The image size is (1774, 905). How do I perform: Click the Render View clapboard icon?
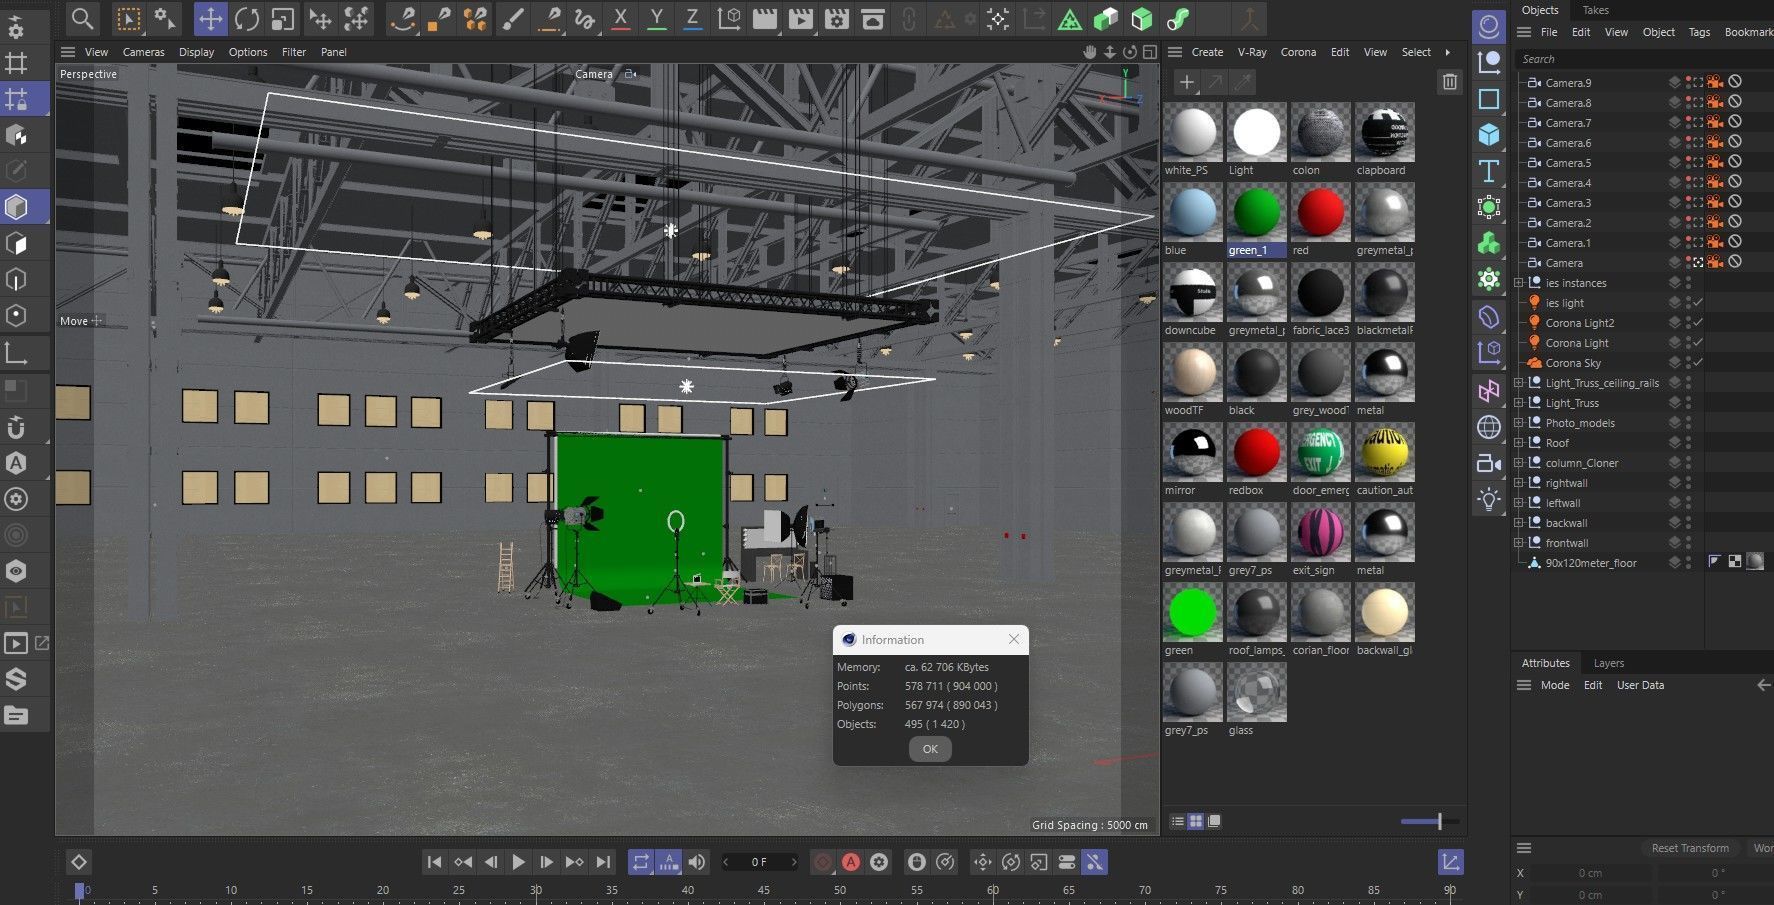coord(765,18)
